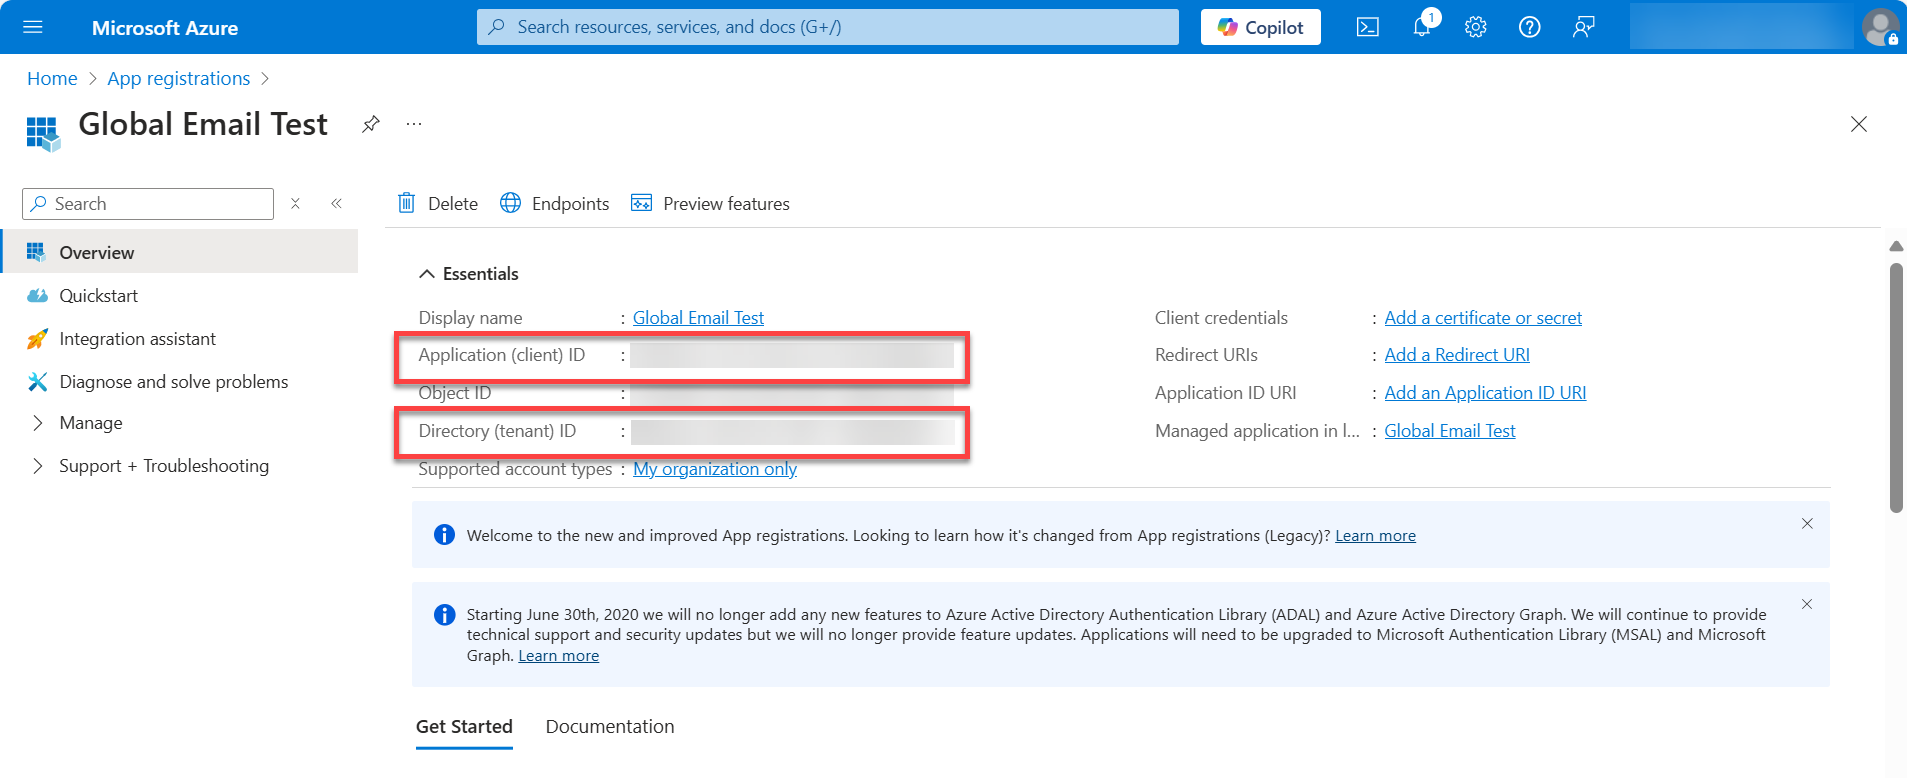Image resolution: width=1907 pixels, height=778 pixels.
Task: Open the Help question mark icon
Action: (1529, 27)
